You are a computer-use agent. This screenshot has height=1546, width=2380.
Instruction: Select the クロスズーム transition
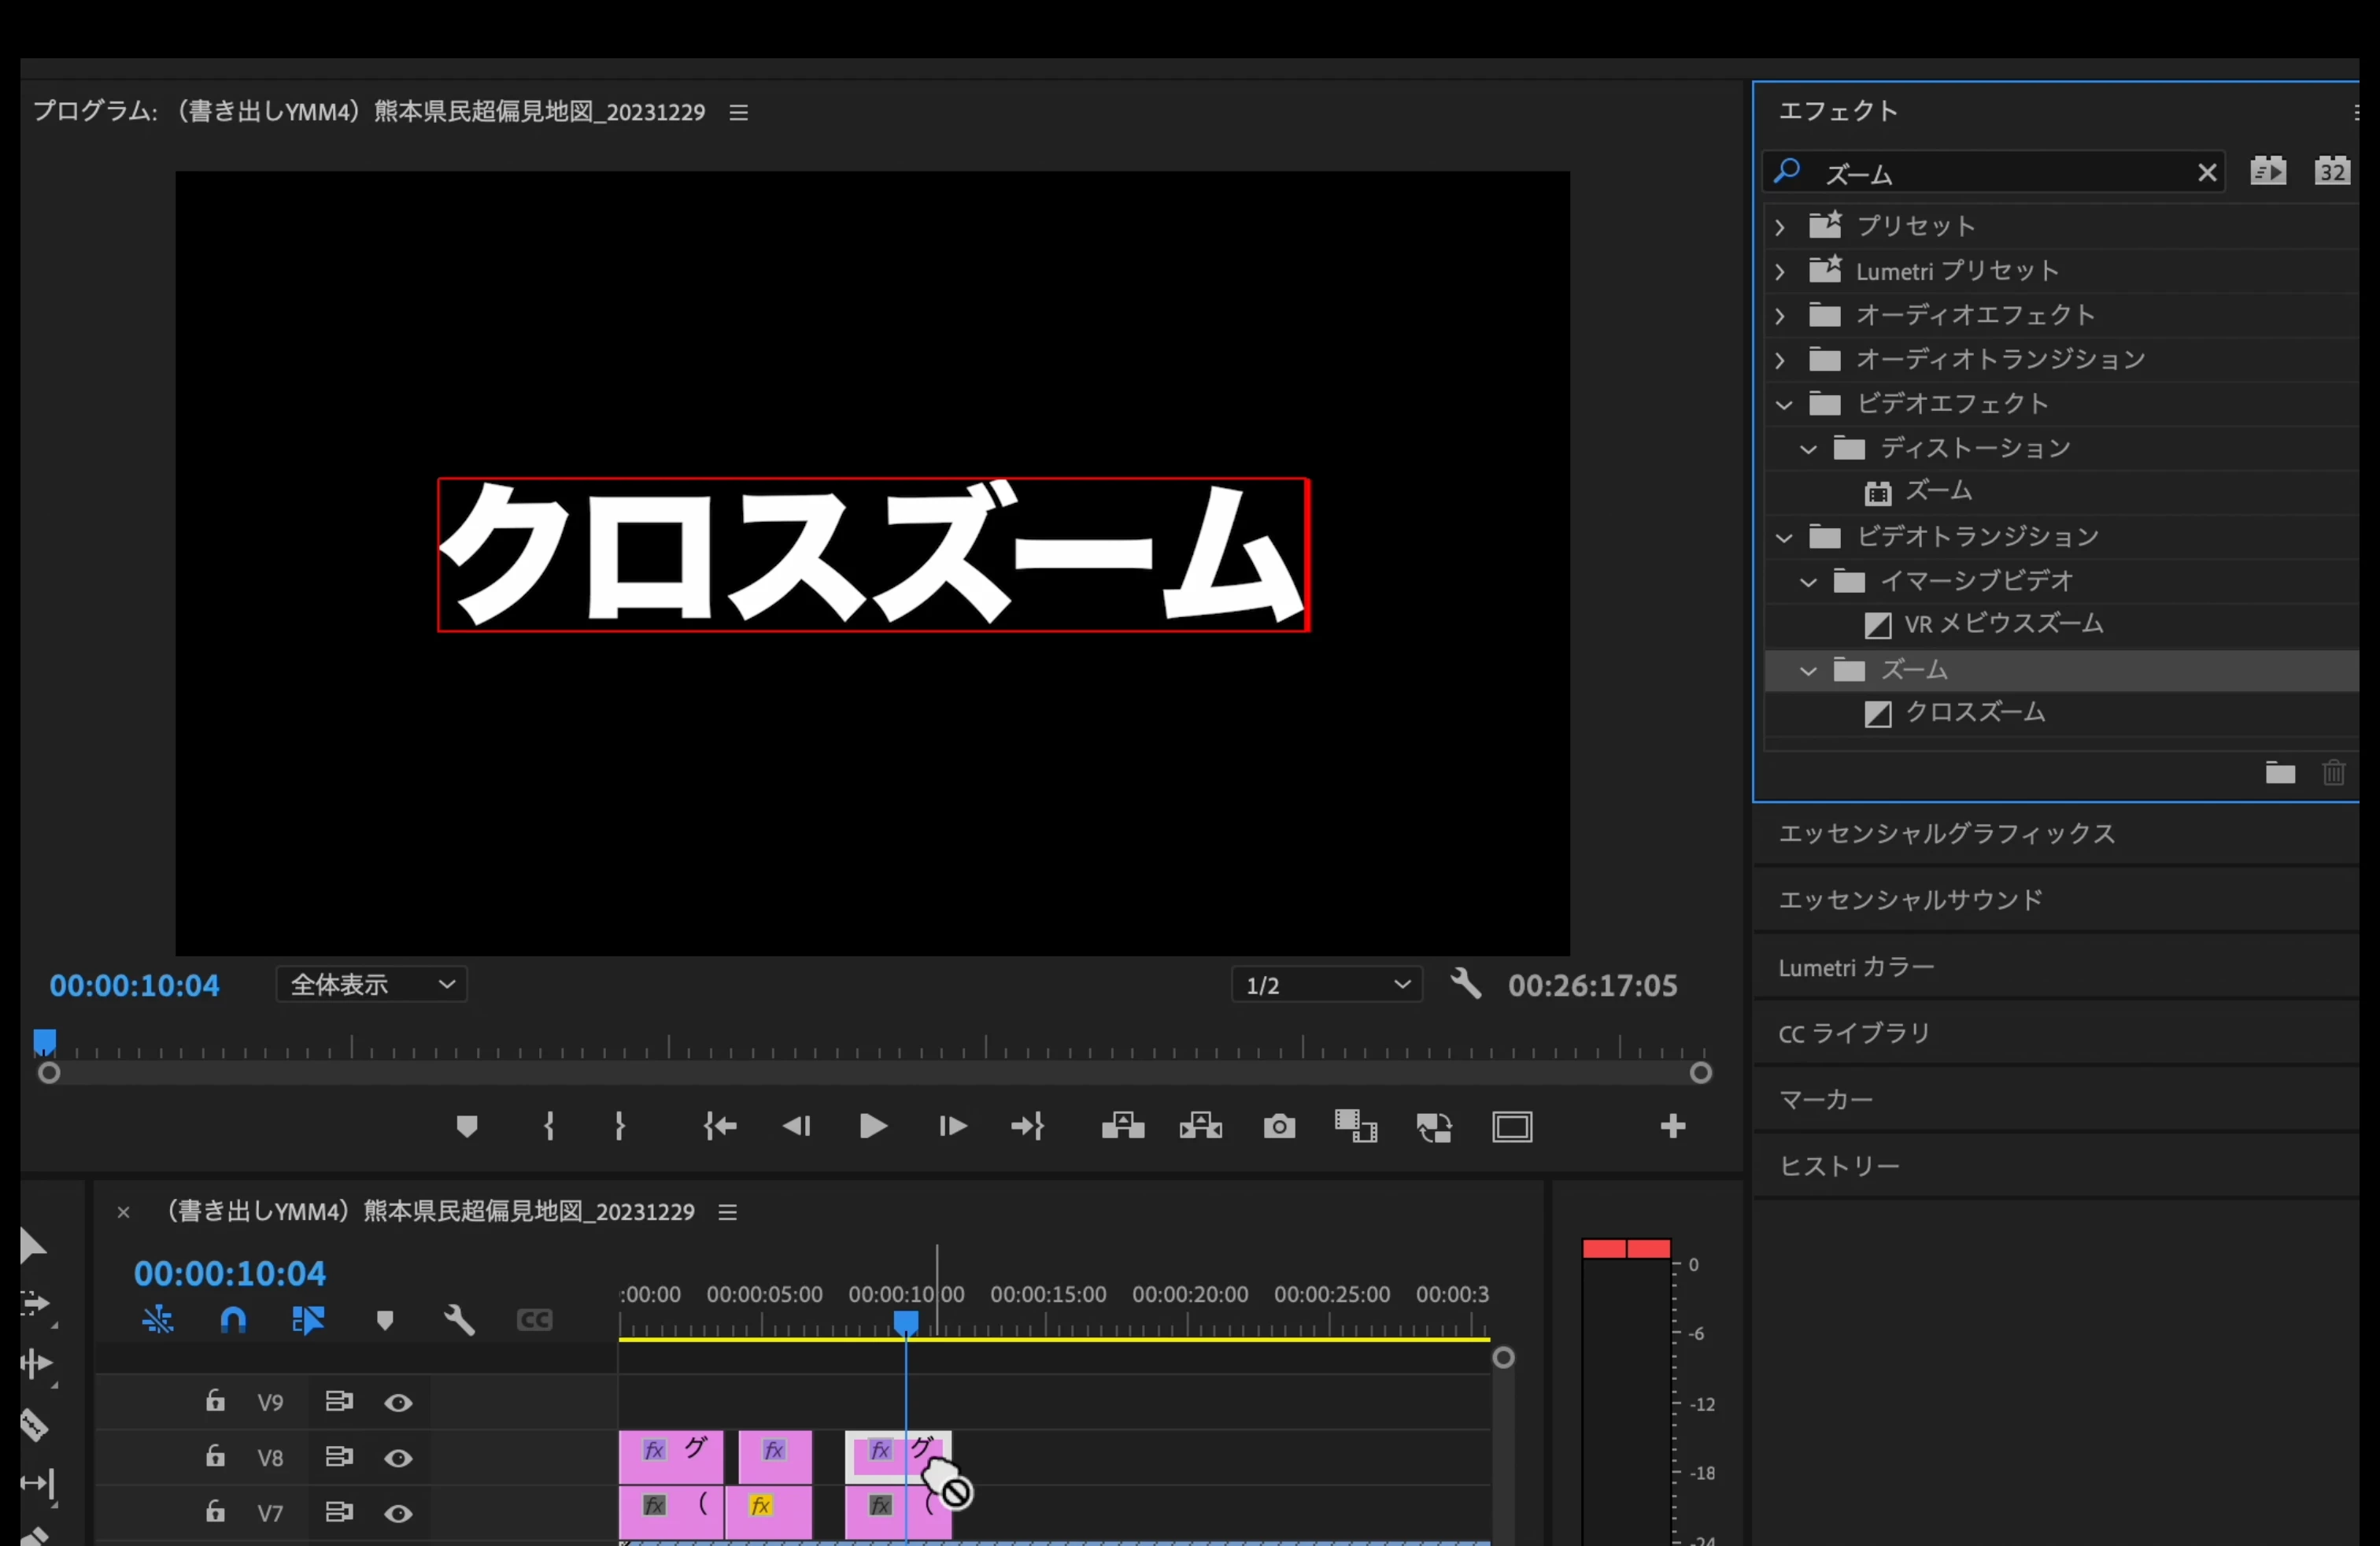pos(1973,713)
